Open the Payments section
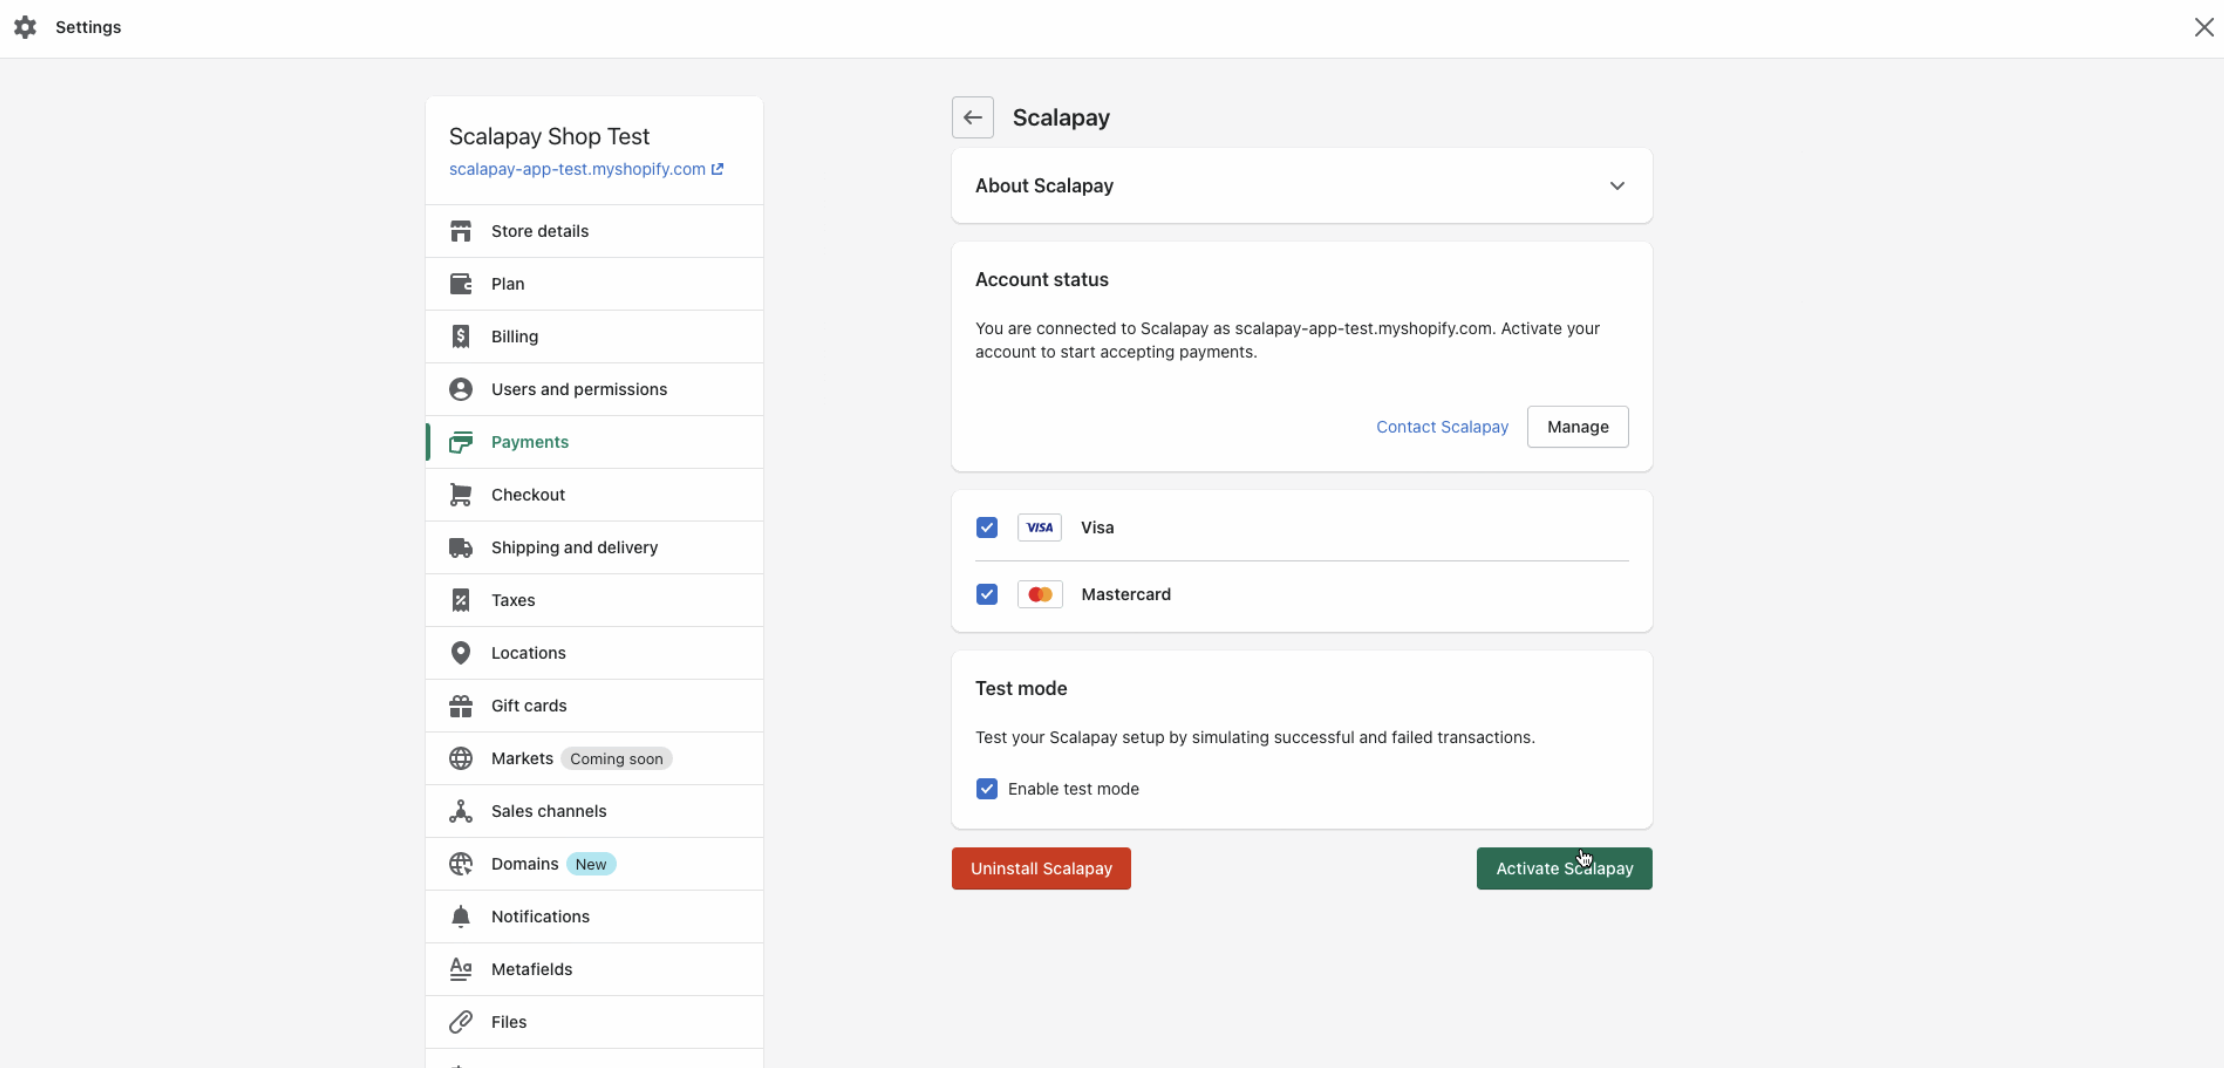 [594, 442]
